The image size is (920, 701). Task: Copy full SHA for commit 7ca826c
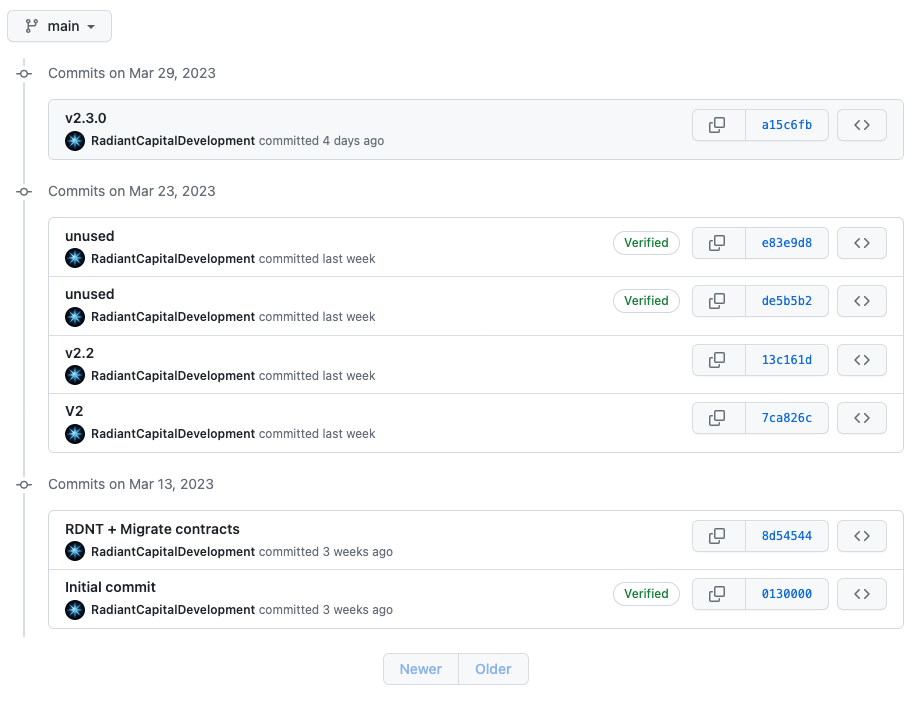(718, 418)
